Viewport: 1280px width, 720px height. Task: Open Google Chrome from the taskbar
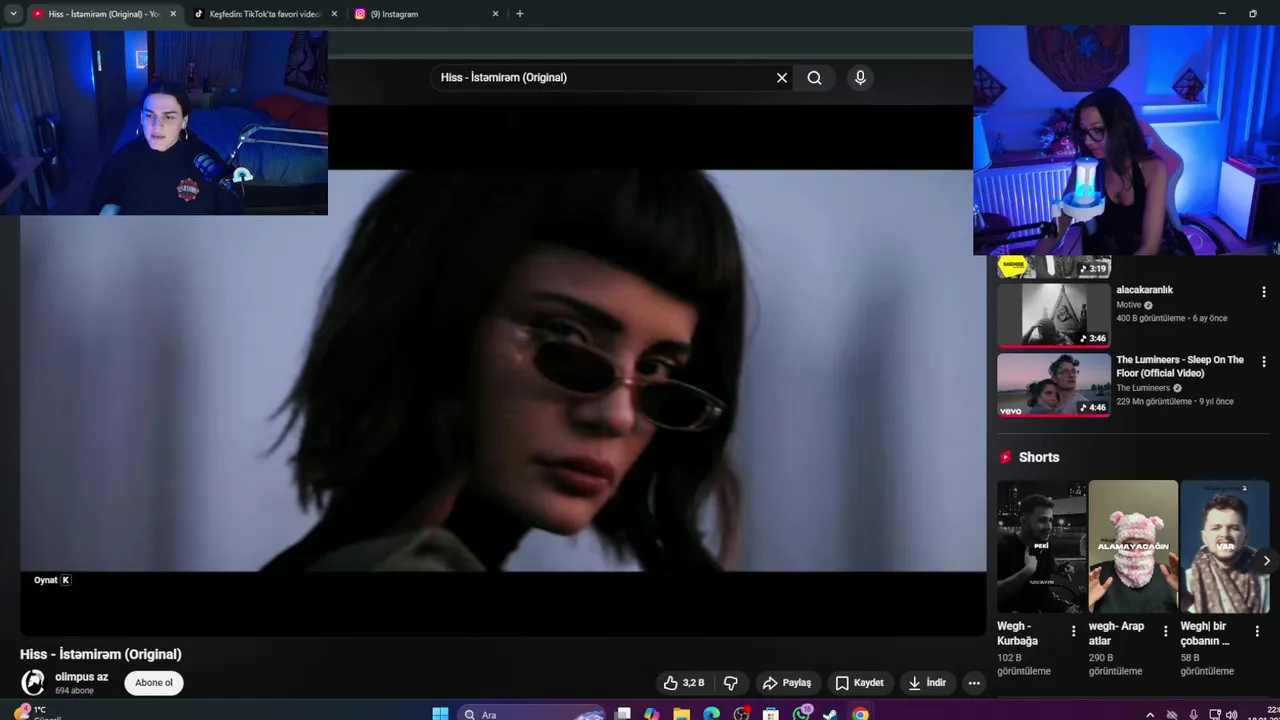point(861,714)
